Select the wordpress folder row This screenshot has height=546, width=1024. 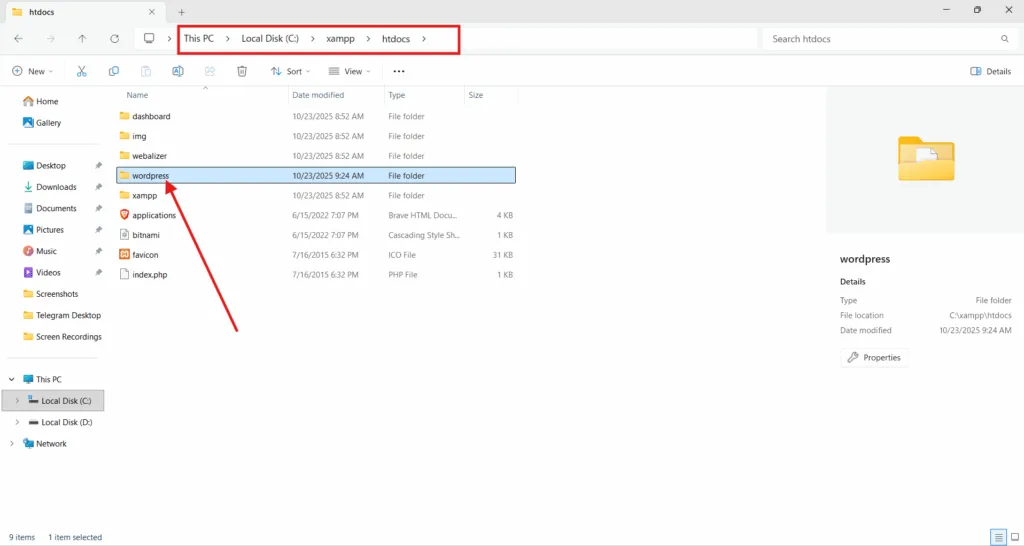pos(316,176)
